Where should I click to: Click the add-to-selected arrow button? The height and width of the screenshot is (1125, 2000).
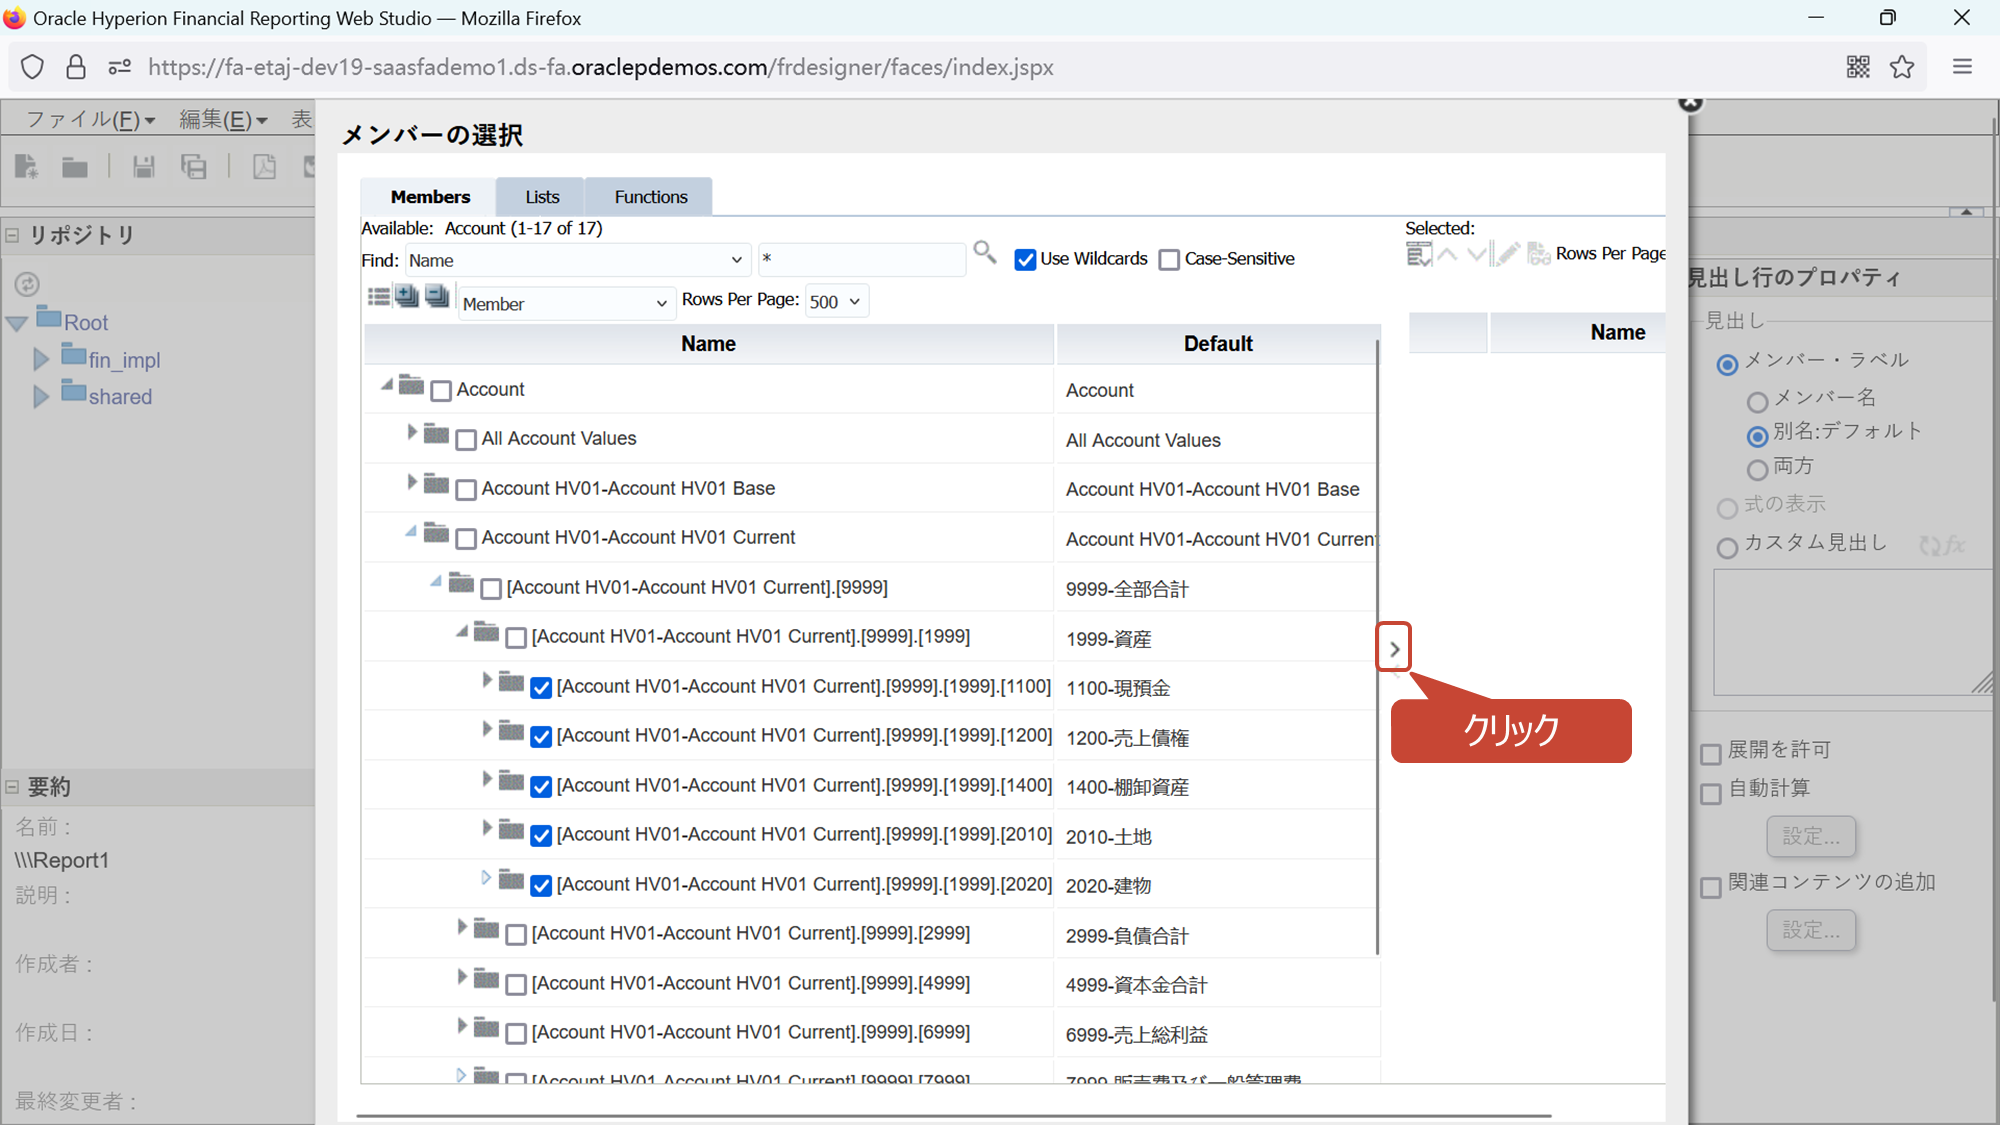pos(1394,648)
